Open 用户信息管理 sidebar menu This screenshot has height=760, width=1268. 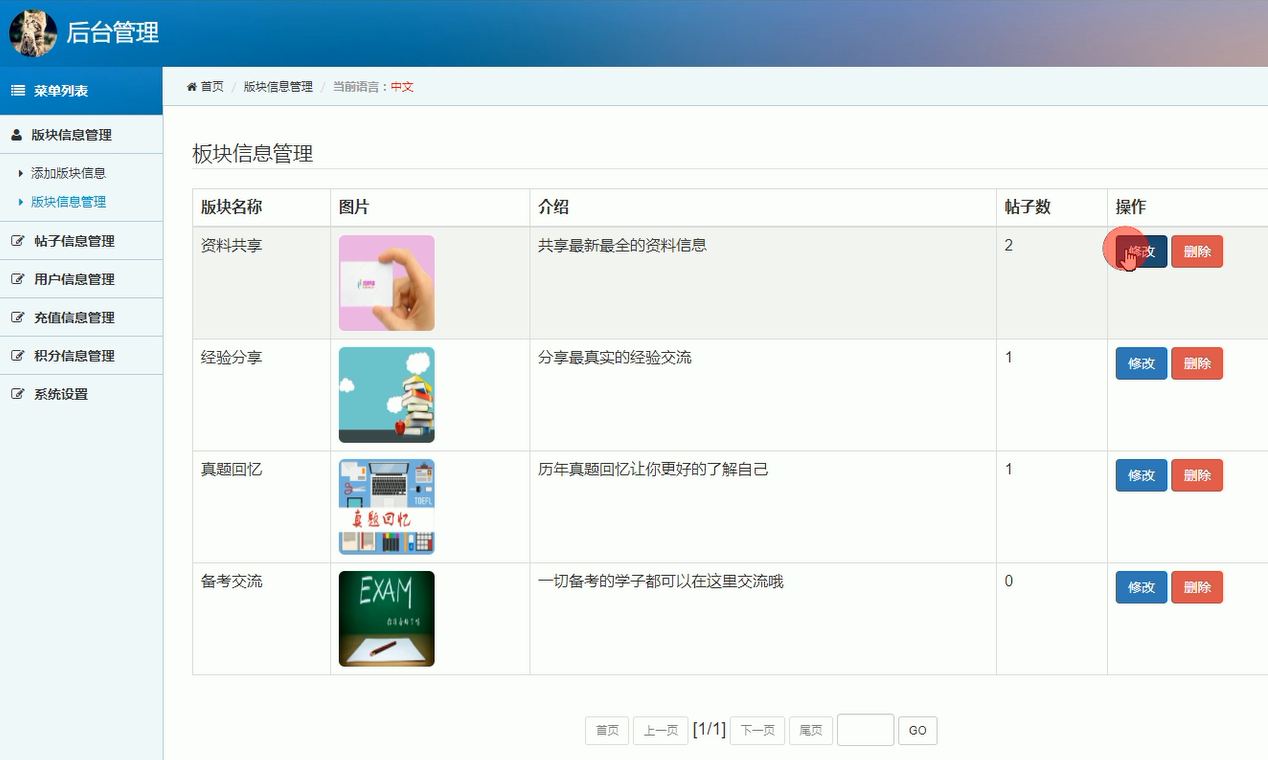pos(81,279)
